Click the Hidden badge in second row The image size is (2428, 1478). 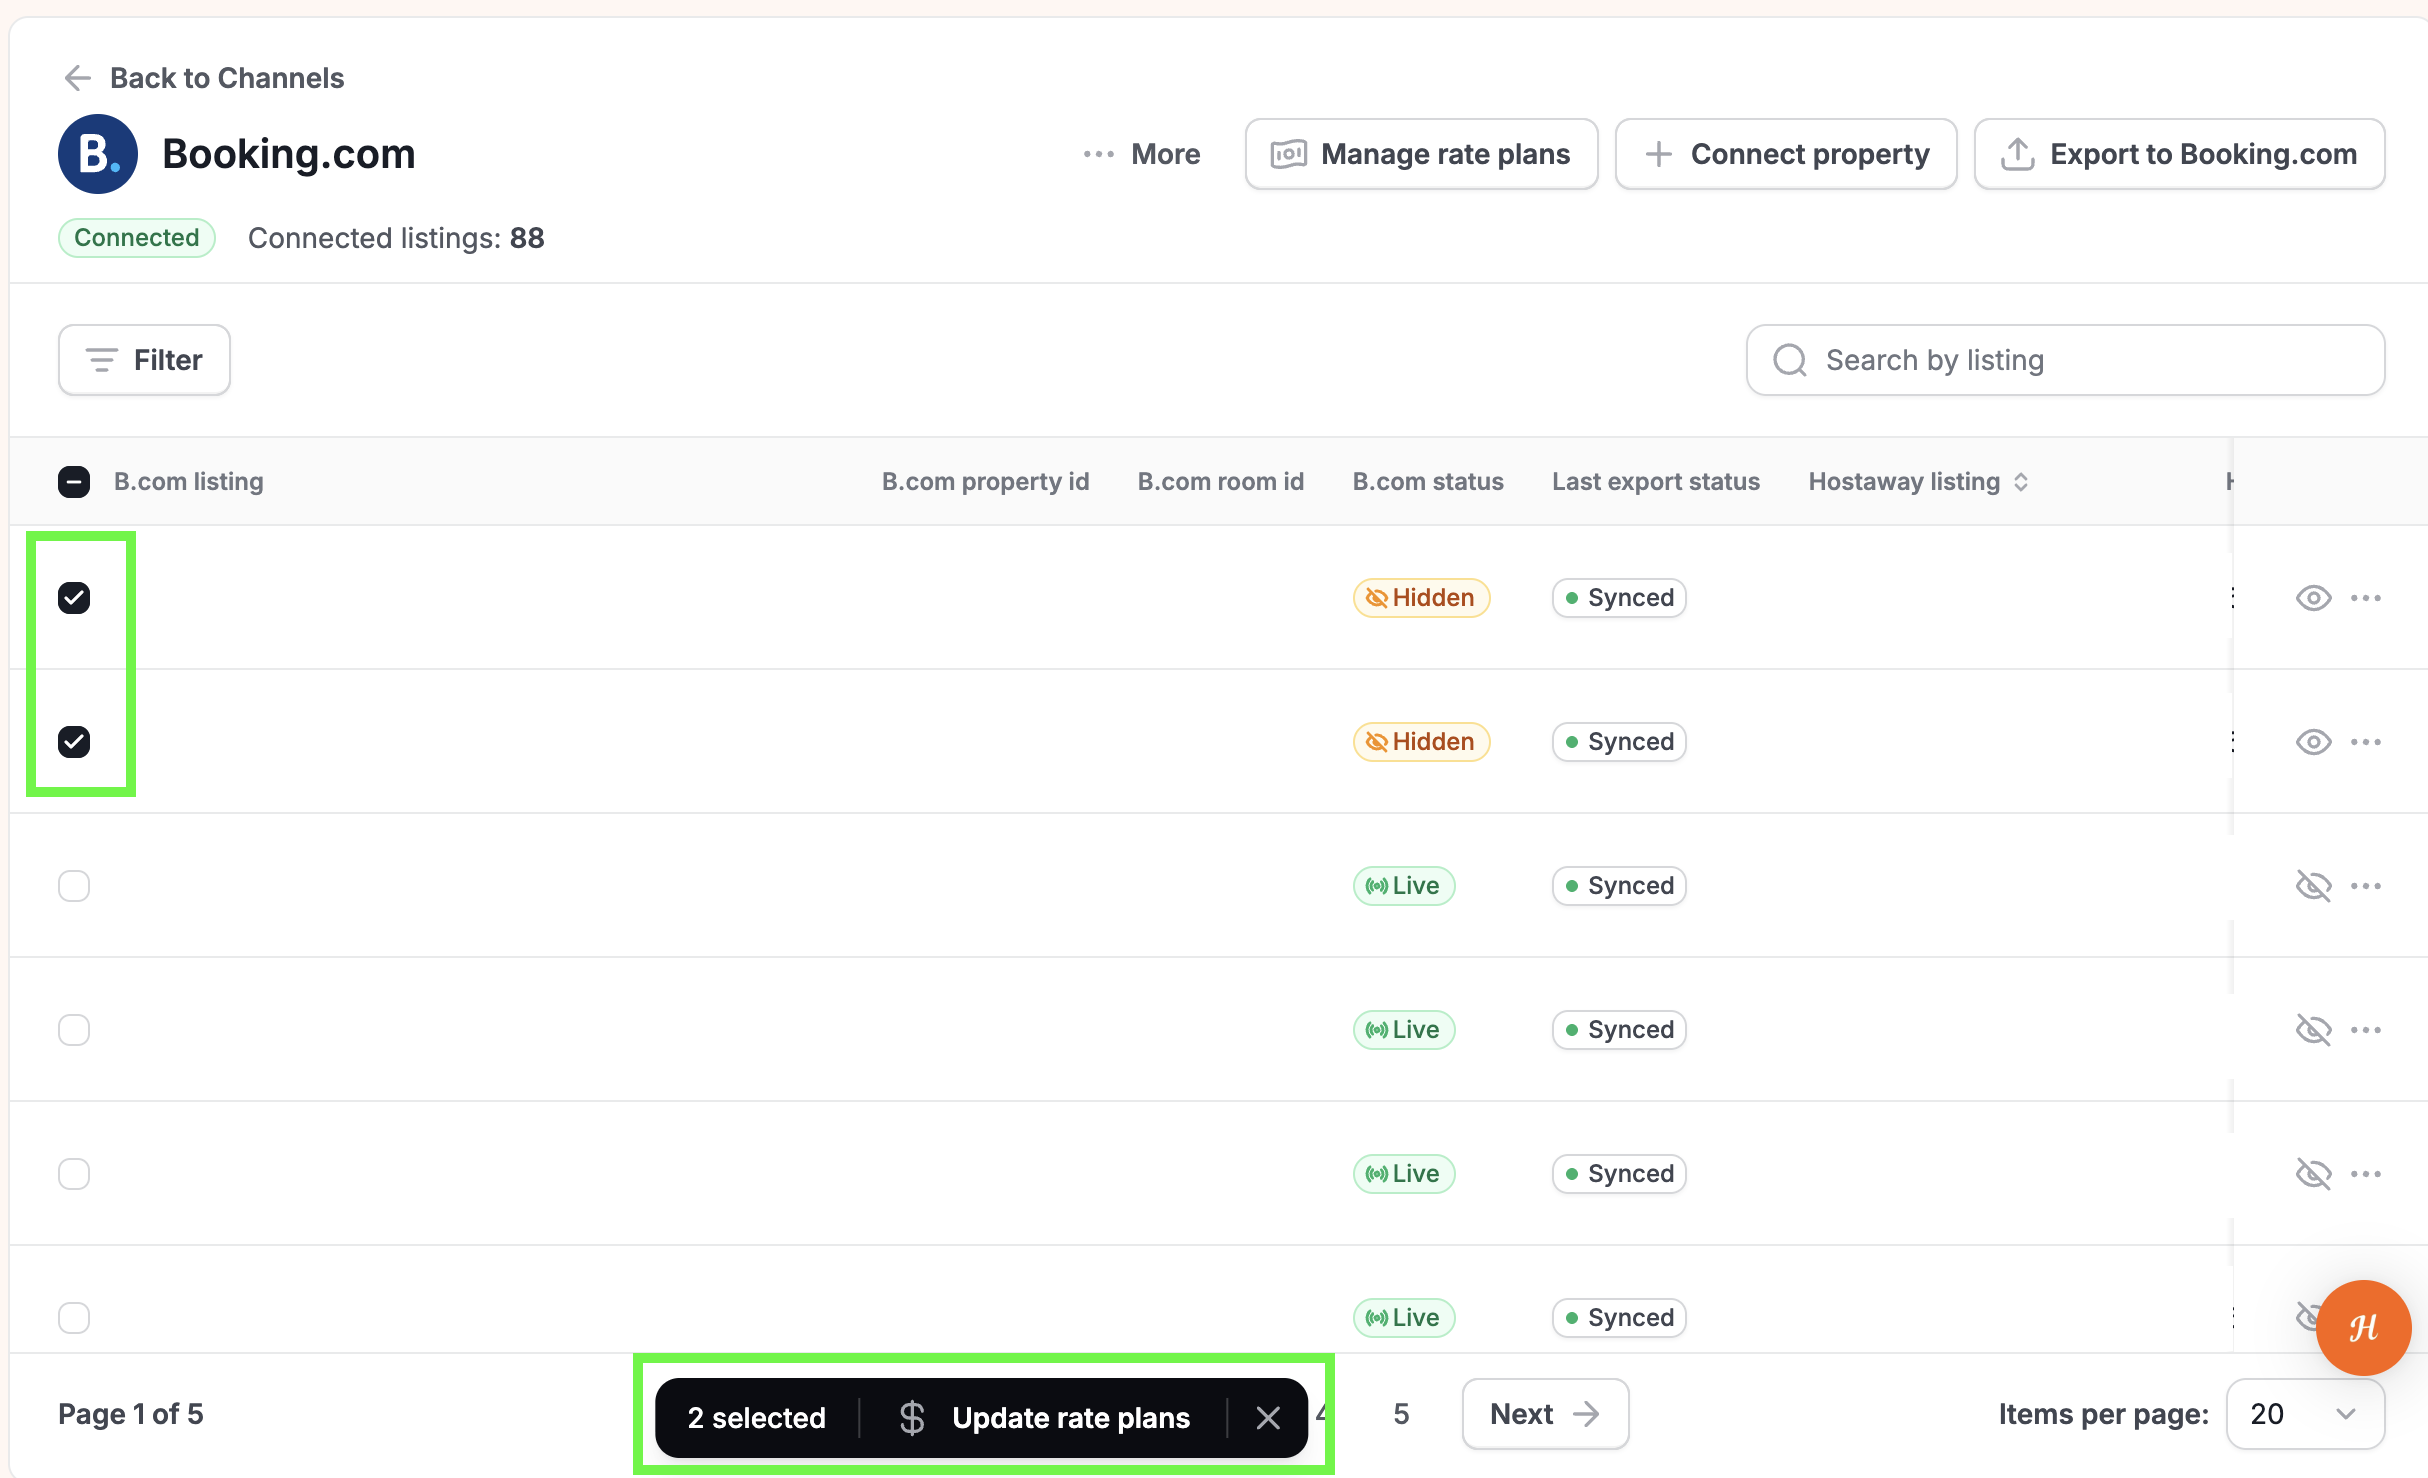tap(1421, 742)
